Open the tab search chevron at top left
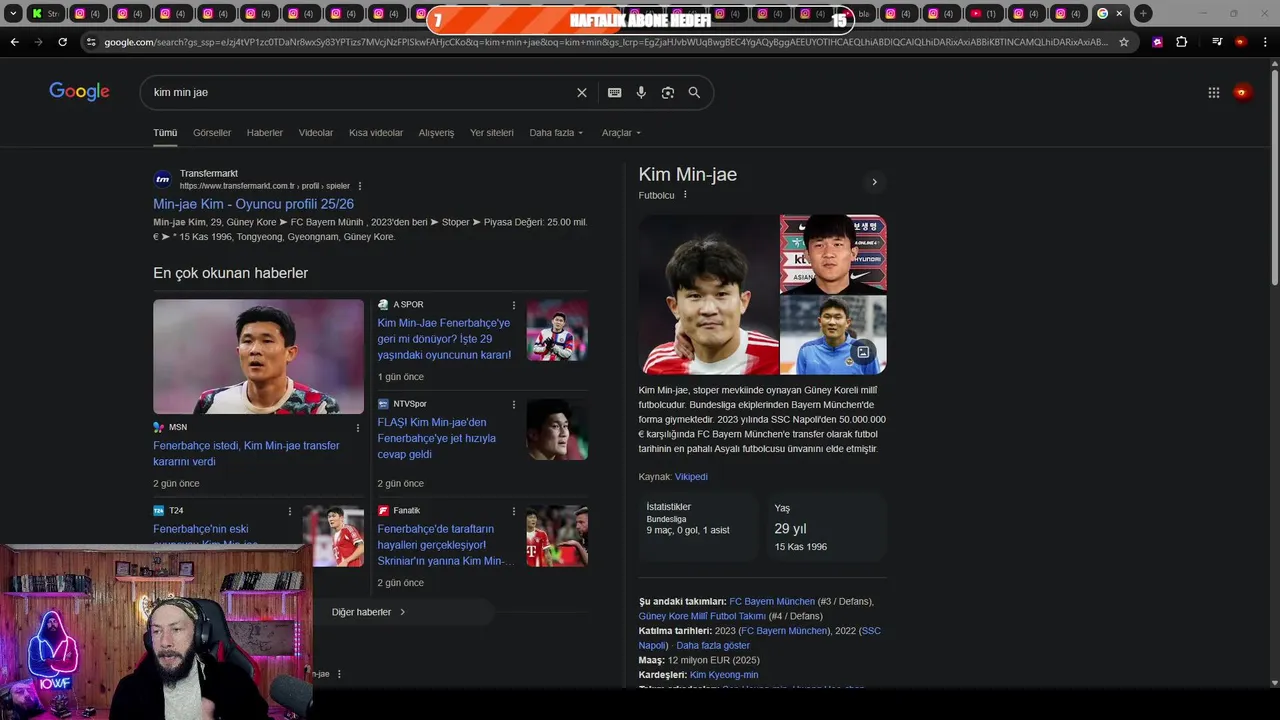This screenshot has width=1280, height=720. pos(13,13)
